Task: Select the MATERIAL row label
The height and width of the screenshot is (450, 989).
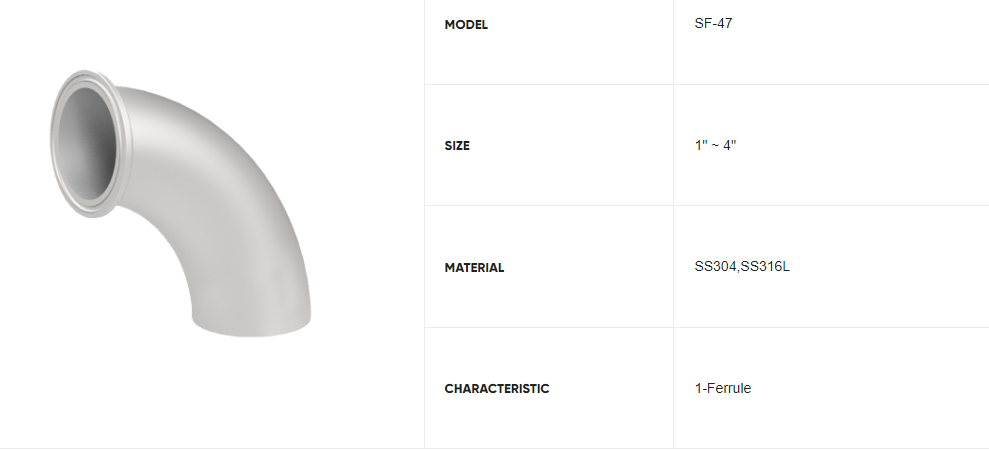Action: pos(474,268)
